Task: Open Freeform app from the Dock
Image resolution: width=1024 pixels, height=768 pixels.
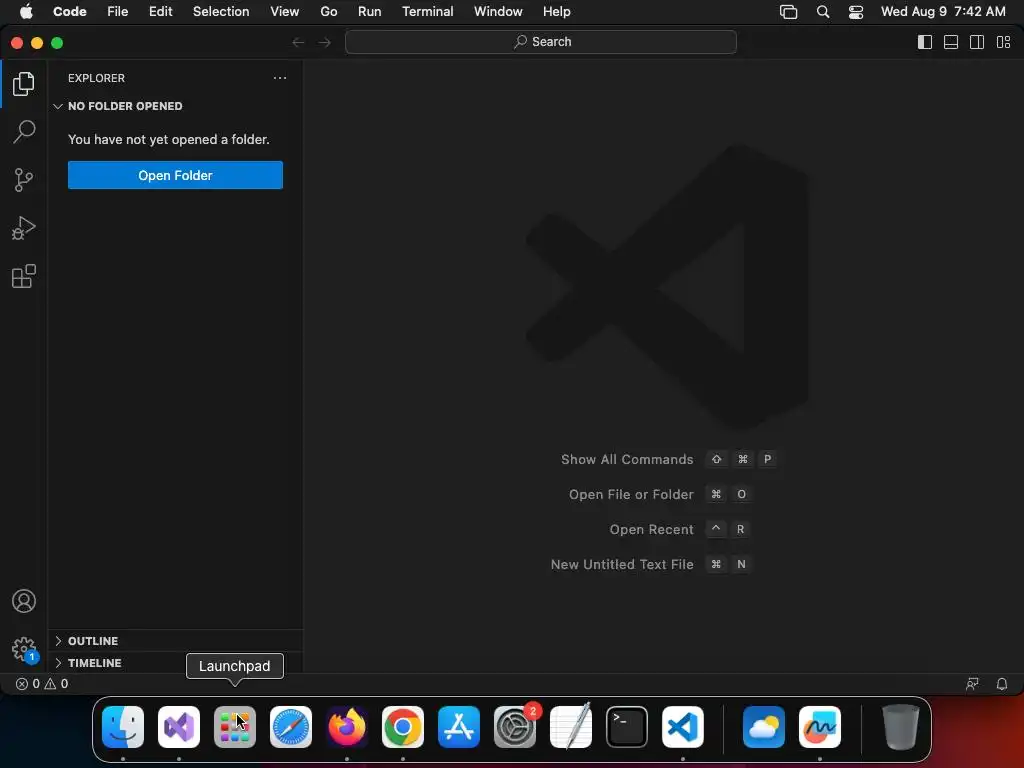Action: click(x=820, y=727)
